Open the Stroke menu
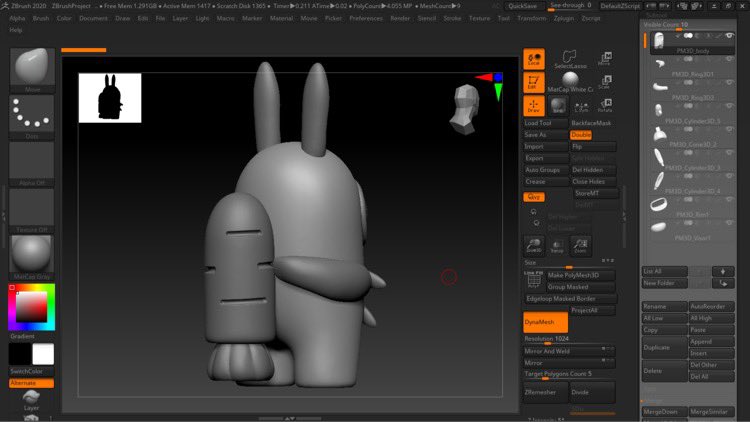750x422 pixels. point(452,18)
